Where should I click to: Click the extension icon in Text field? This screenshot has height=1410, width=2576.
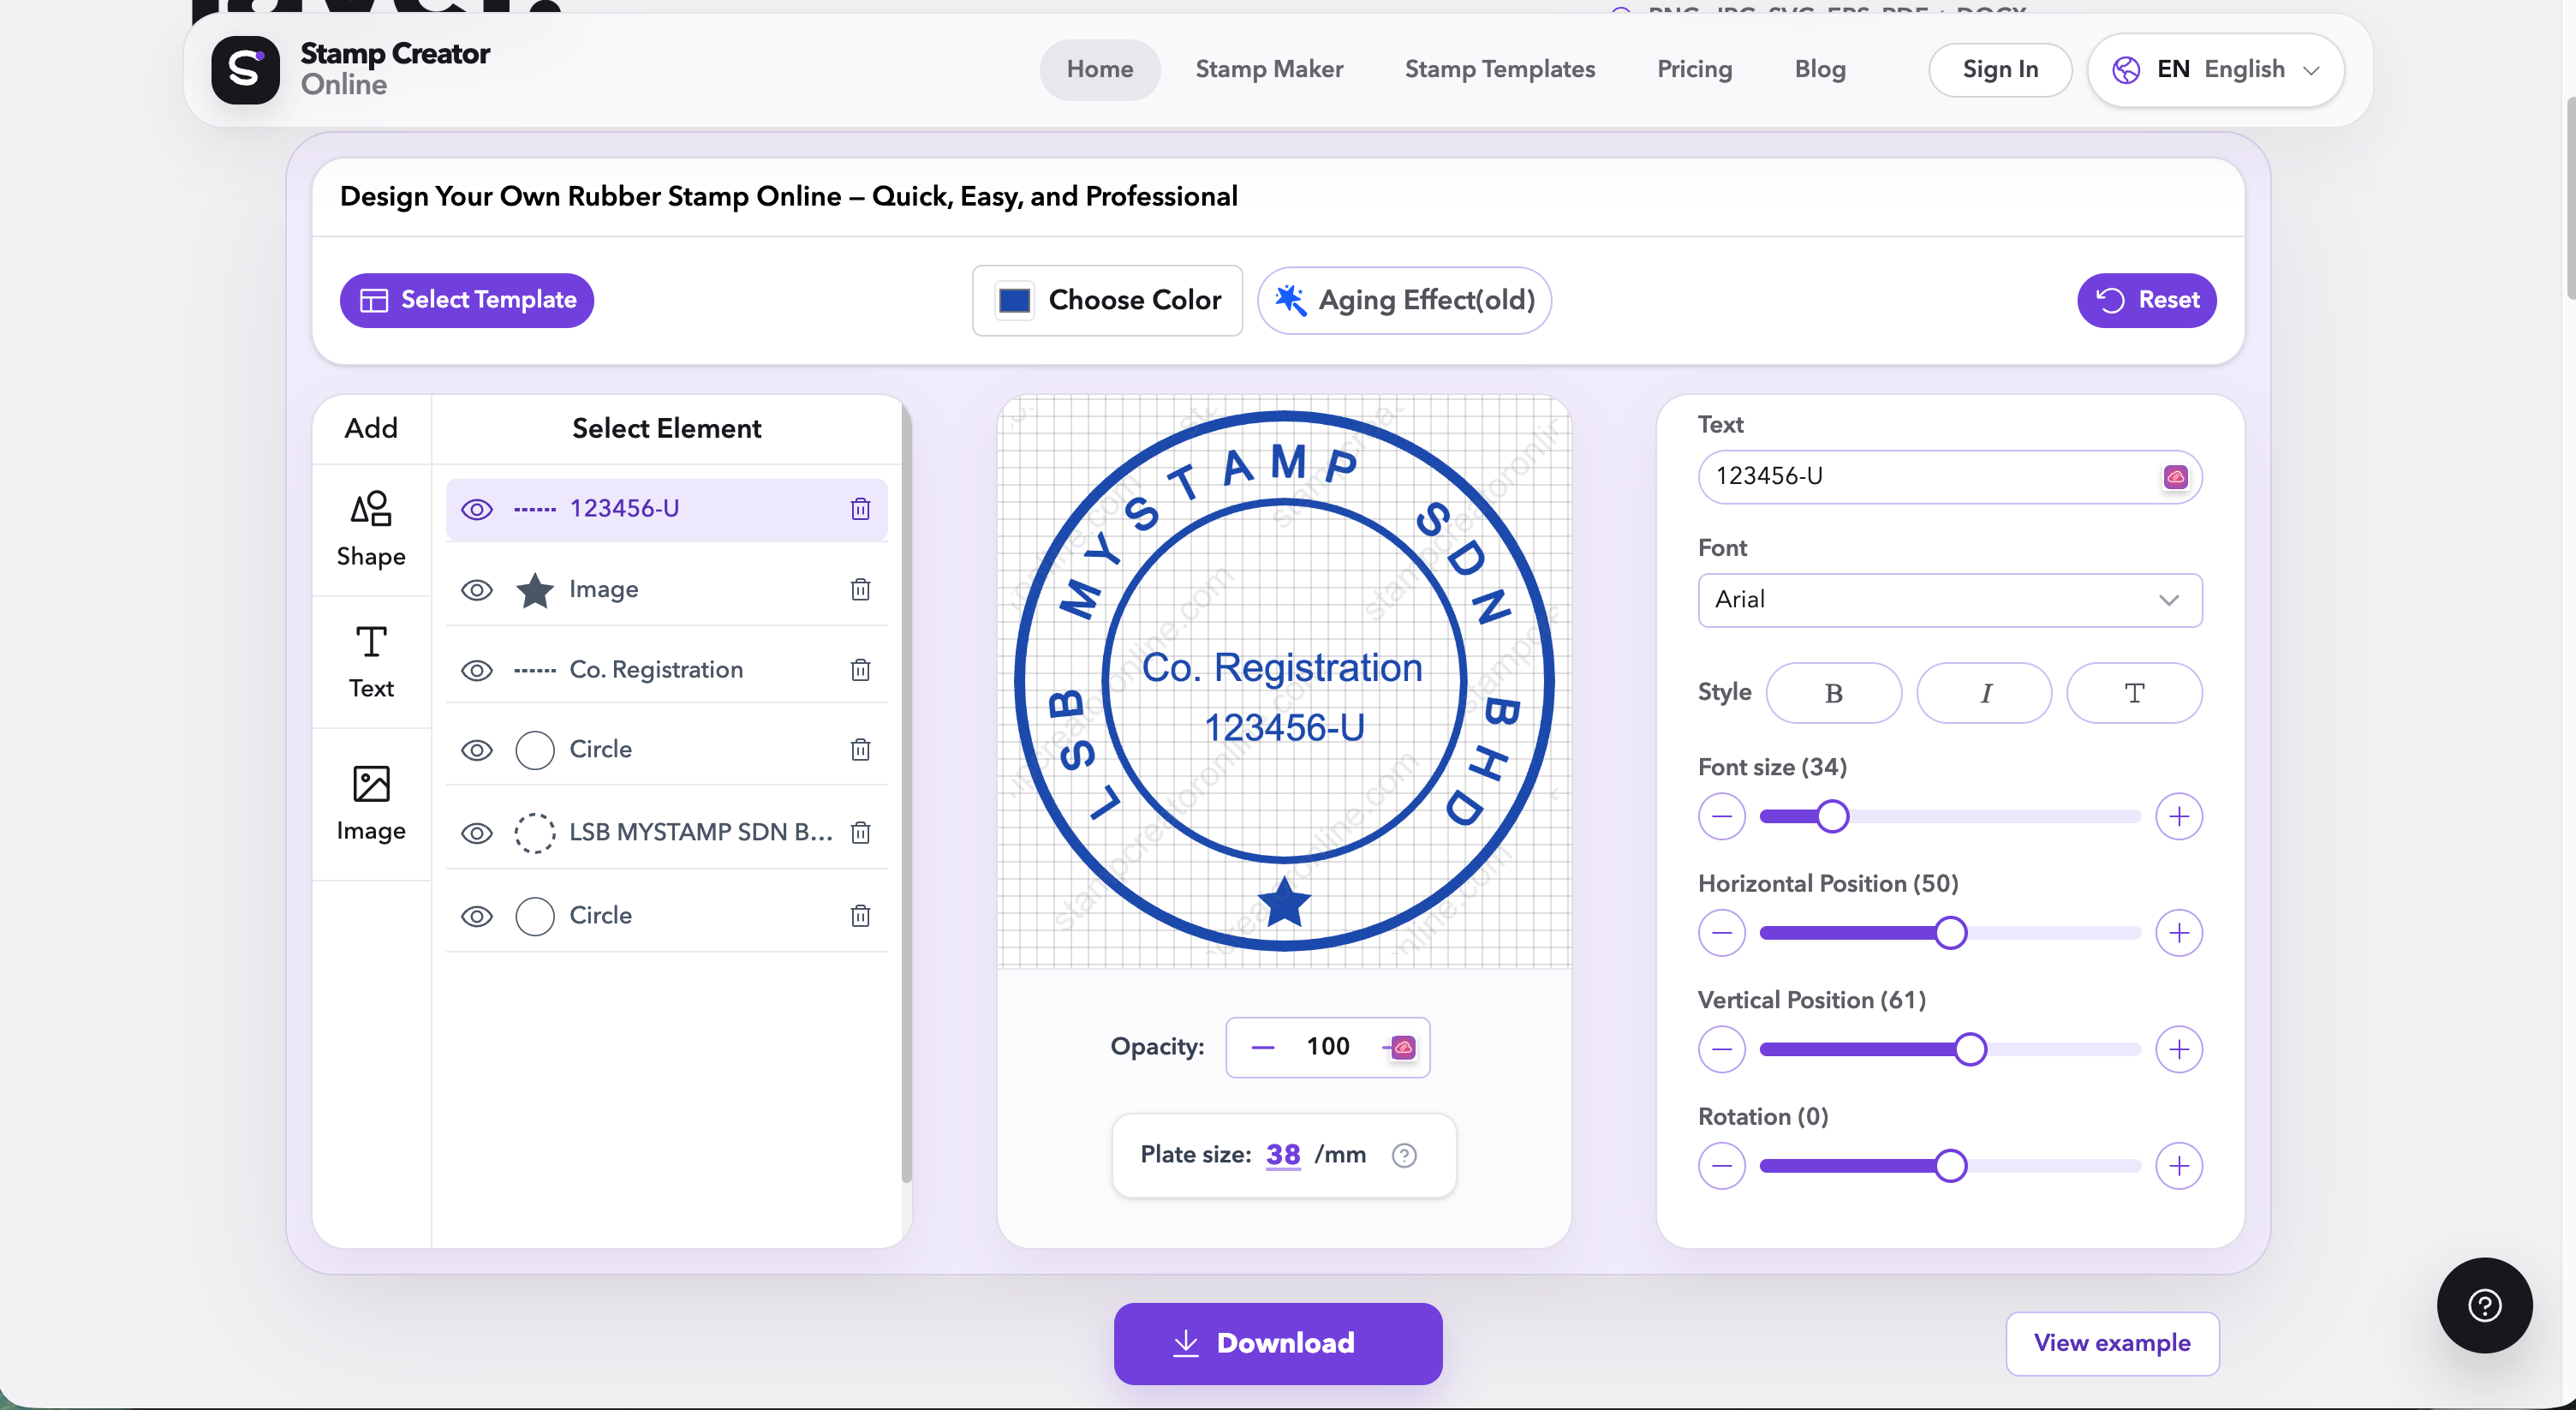[x=2175, y=477]
